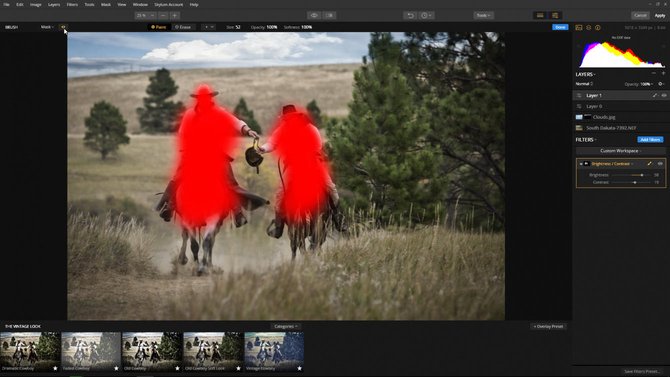Open the Mask menu
670x377 pixels.
[x=106, y=4]
